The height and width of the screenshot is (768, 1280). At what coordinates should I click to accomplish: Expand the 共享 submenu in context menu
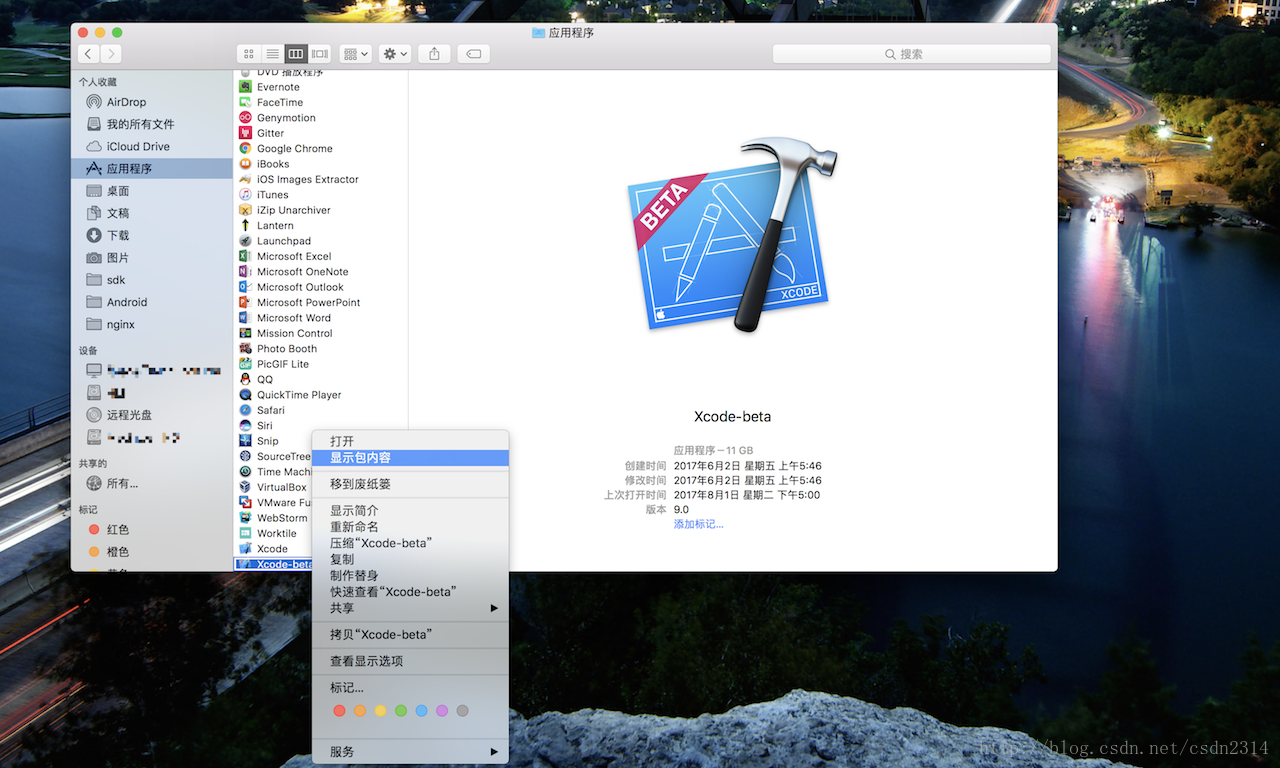click(410, 608)
